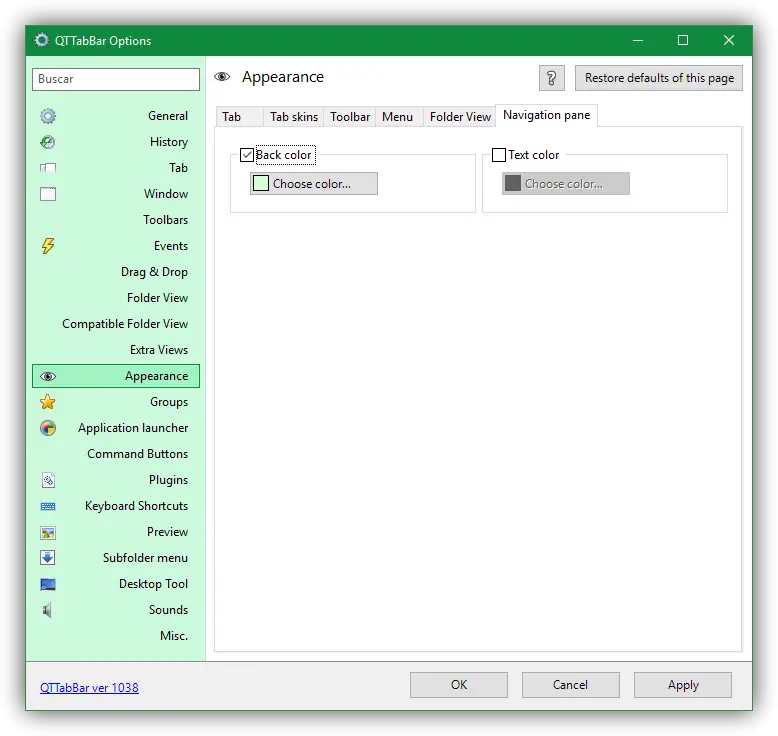Select Groups in the sidebar list
Viewport: 778px width, 736px height.
[x=116, y=402]
